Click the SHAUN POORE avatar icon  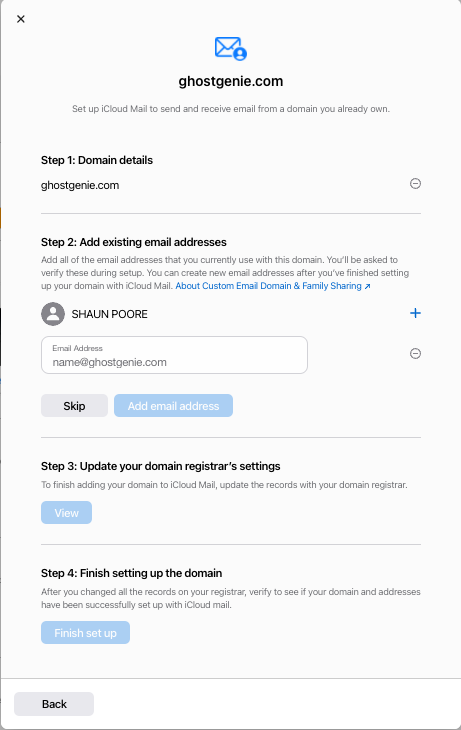(x=53, y=314)
